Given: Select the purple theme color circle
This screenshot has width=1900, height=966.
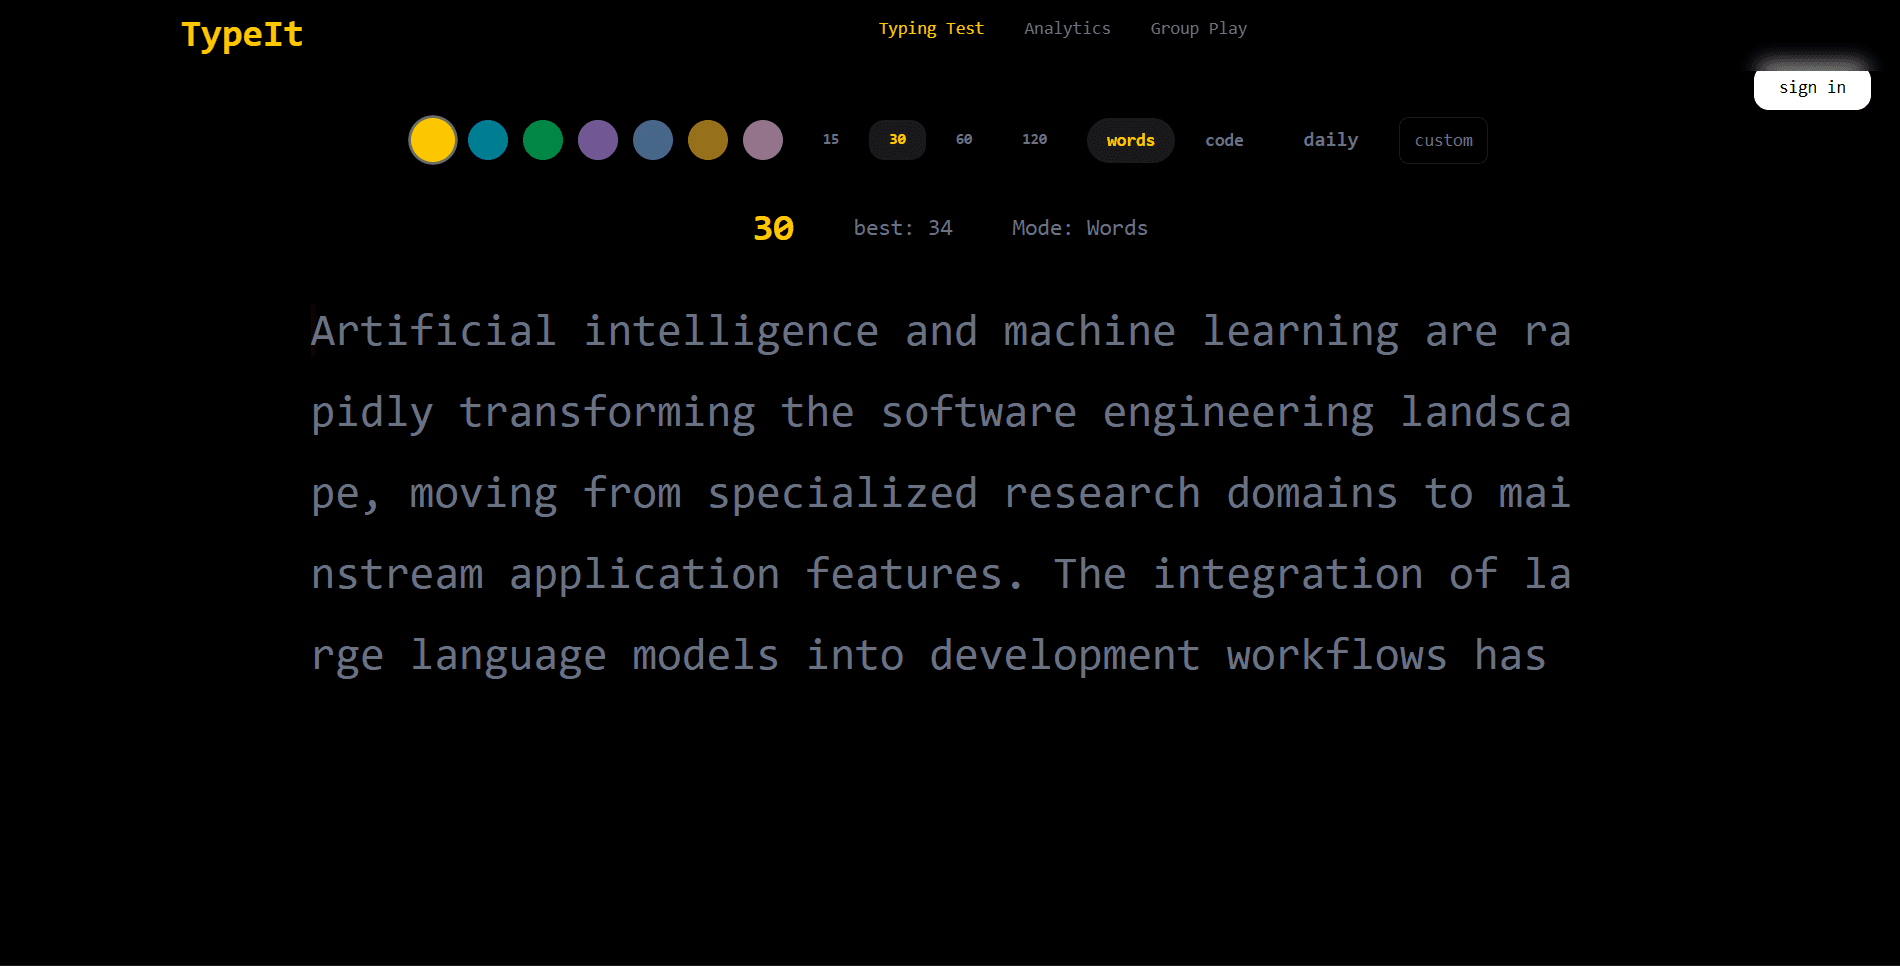Looking at the screenshot, I should pos(598,140).
